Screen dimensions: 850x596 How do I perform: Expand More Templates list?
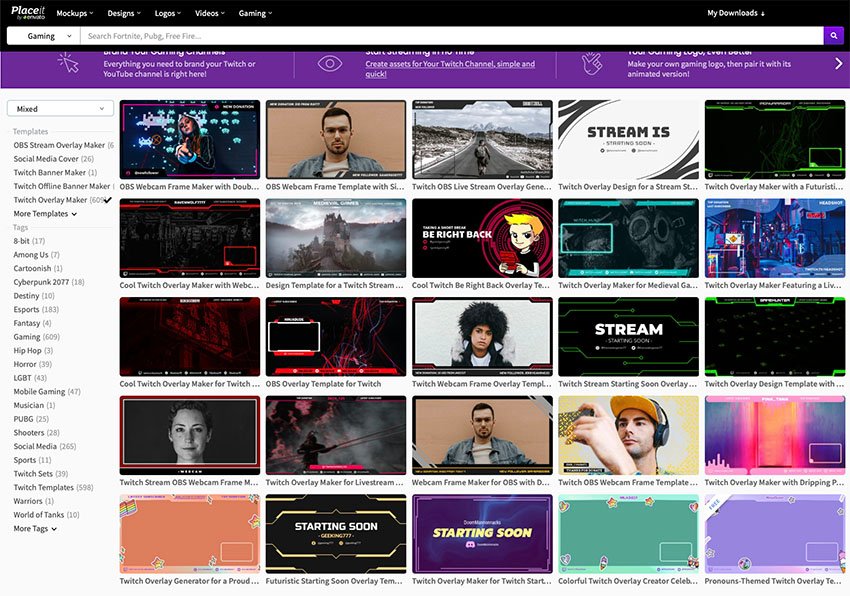point(44,214)
